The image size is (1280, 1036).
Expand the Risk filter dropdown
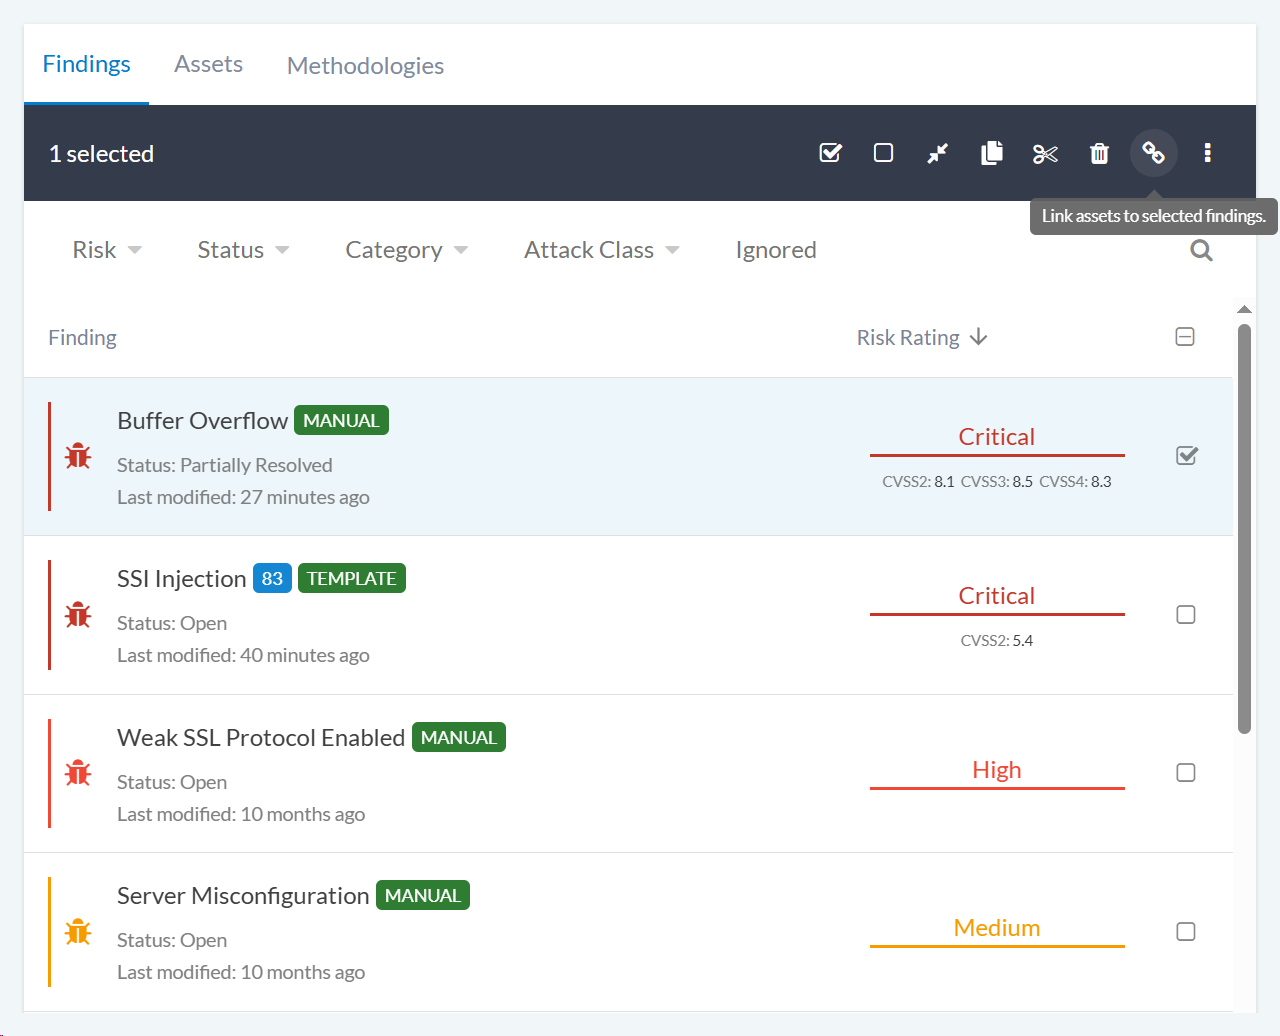click(x=107, y=250)
